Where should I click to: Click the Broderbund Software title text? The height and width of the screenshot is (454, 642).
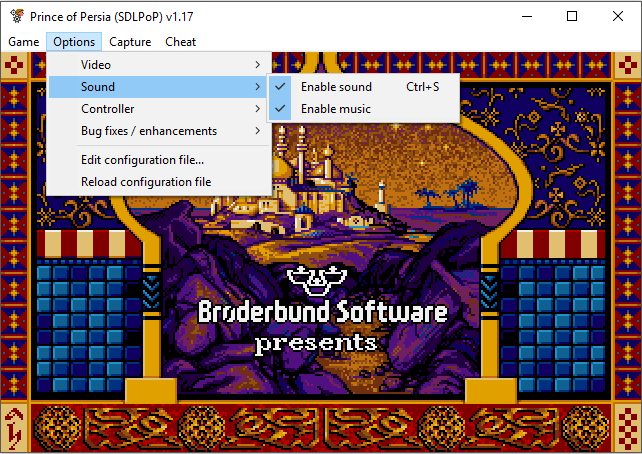(x=323, y=312)
